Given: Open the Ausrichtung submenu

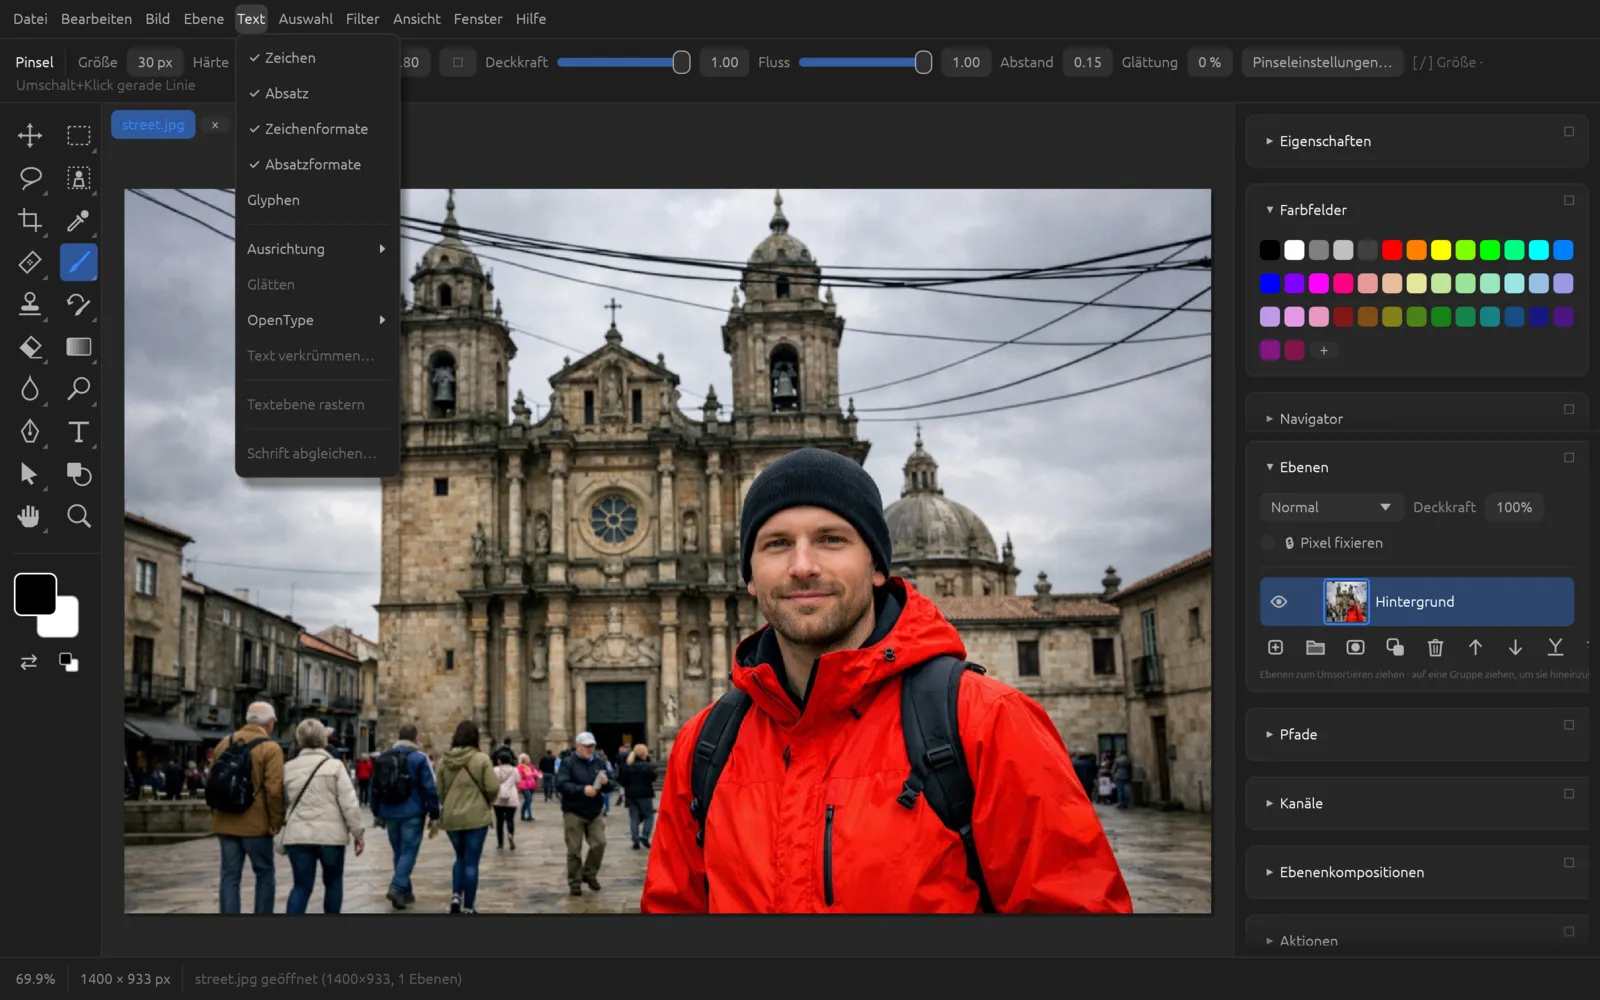Looking at the screenshot, I should pyautogui.click(x=318, y=249).
